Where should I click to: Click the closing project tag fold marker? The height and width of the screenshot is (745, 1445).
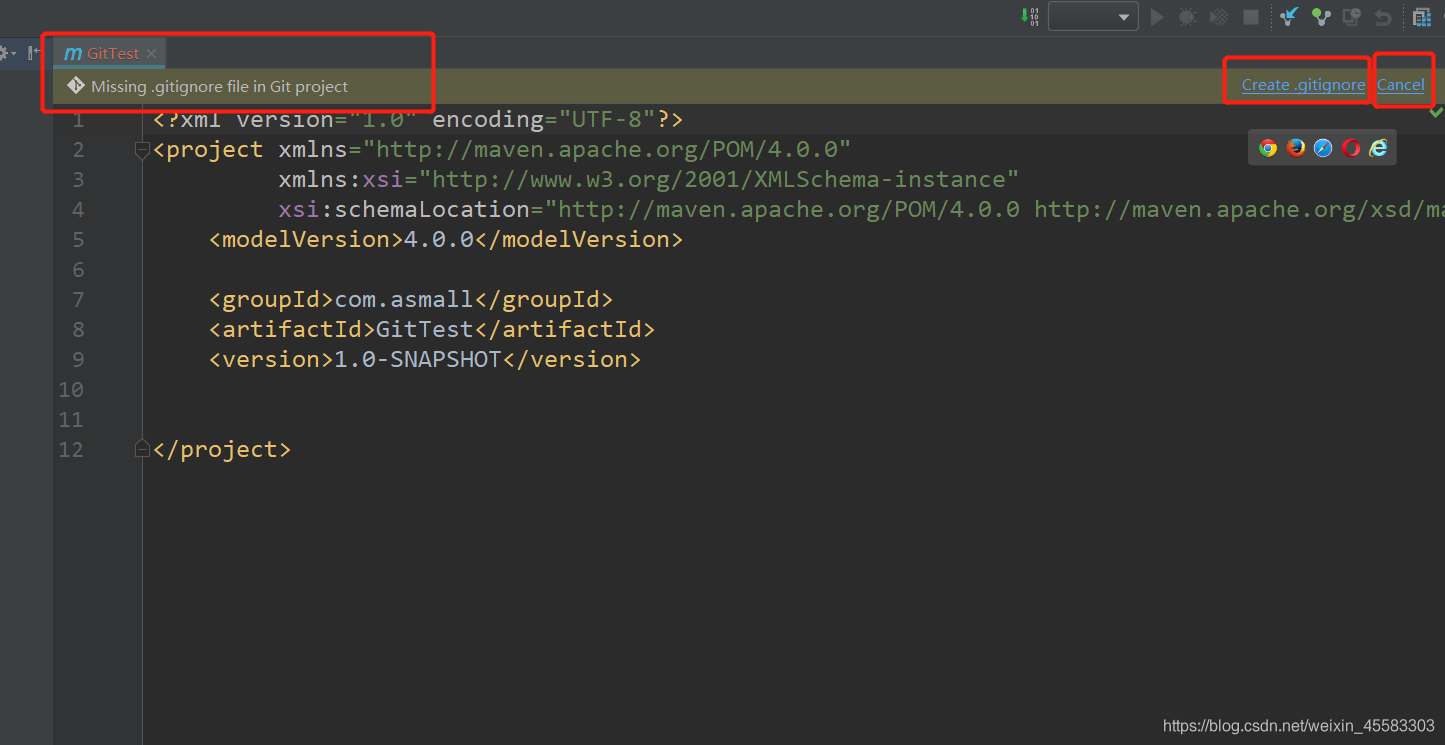coord(142,449)
